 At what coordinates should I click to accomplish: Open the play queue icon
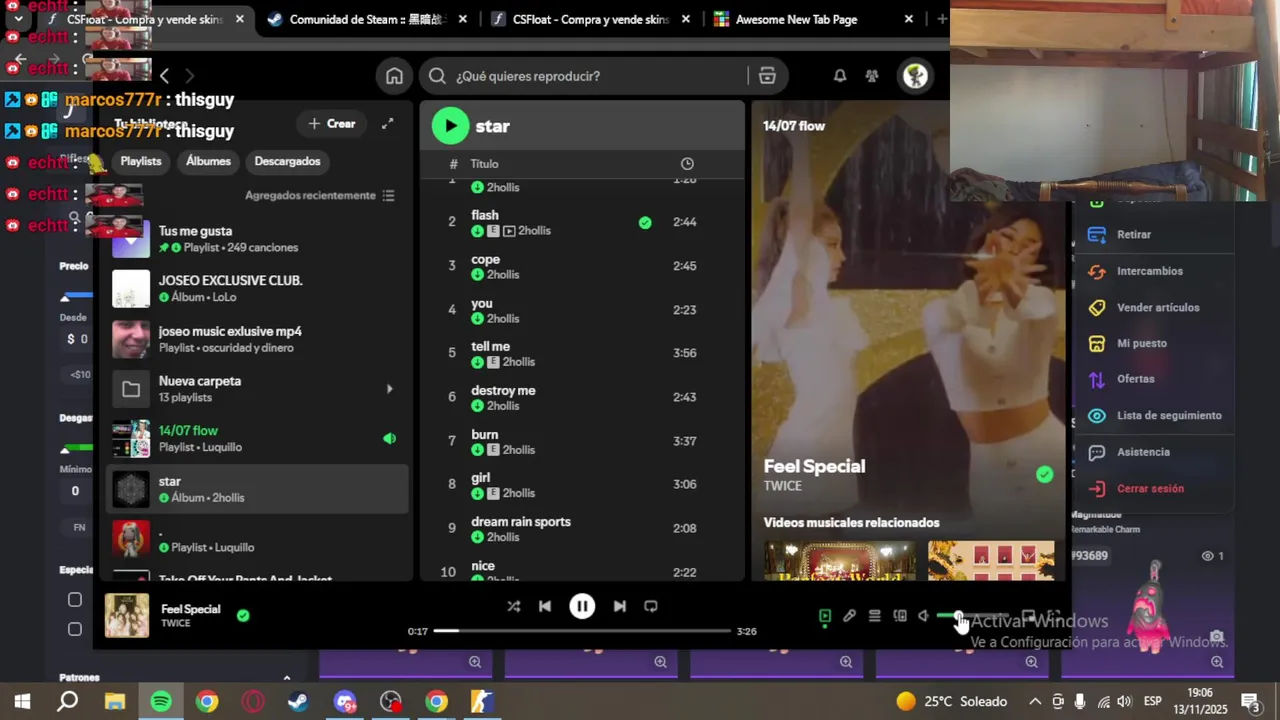tap(874, 616)
